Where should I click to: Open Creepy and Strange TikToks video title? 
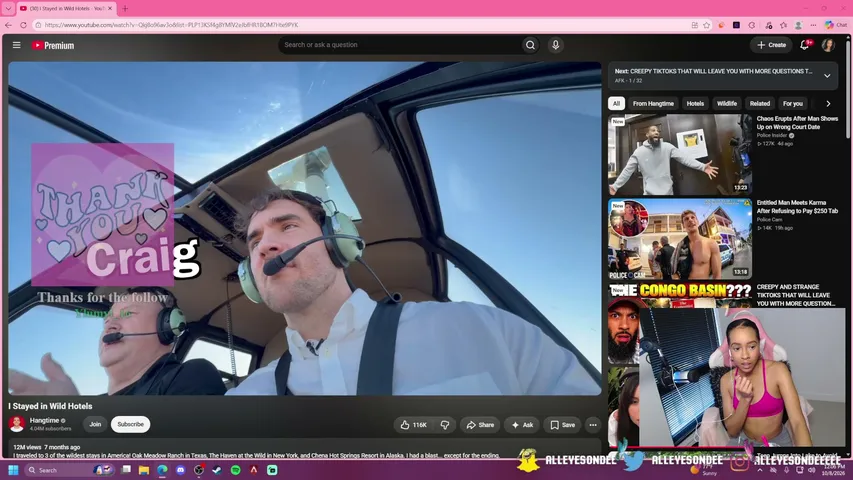(796, 295)
